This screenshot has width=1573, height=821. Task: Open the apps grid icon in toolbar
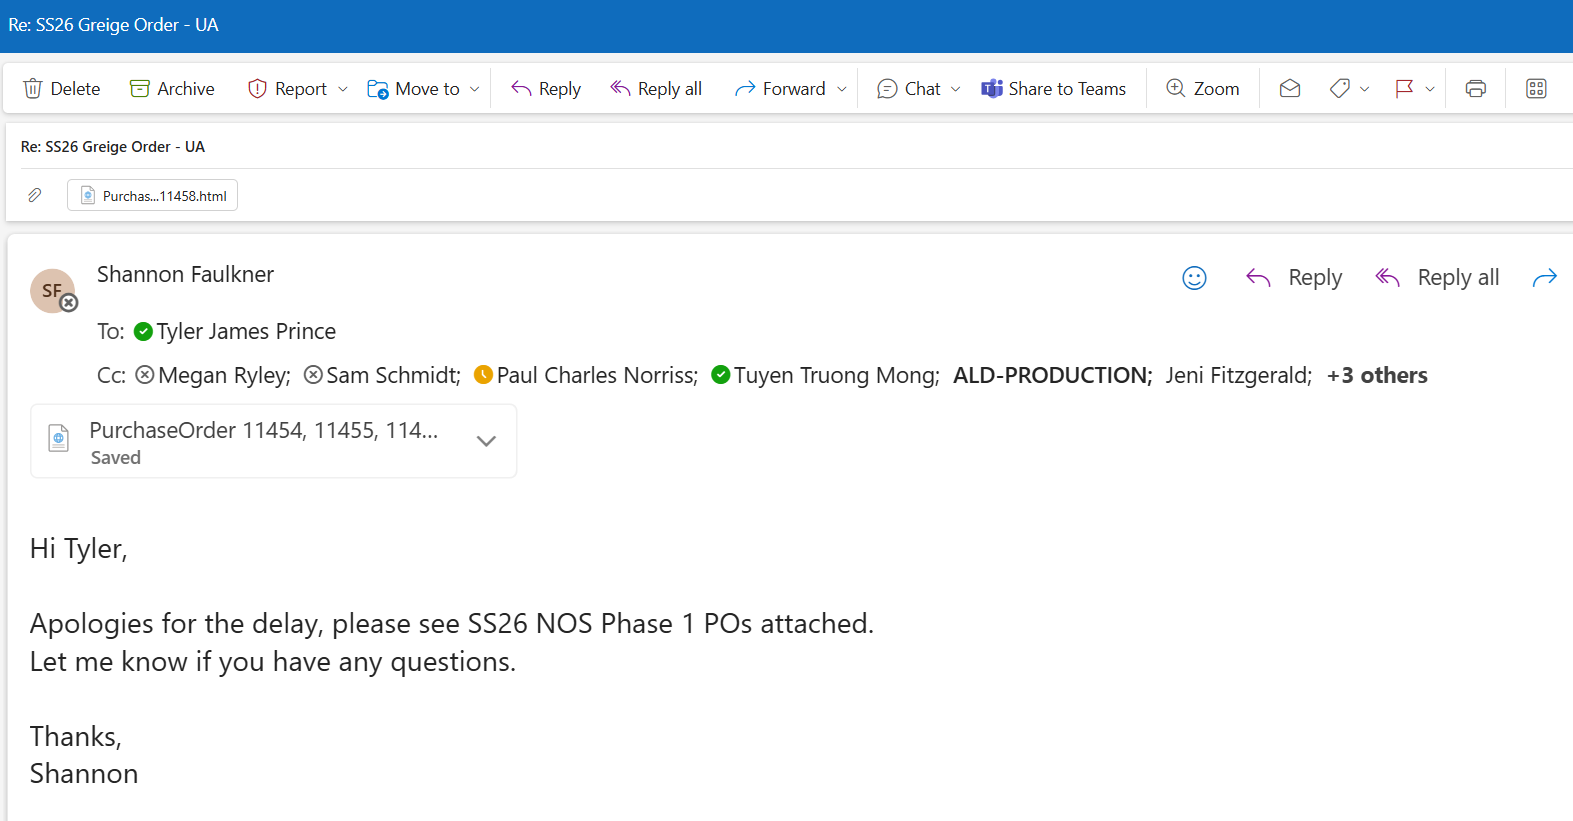click(1536, 89)
